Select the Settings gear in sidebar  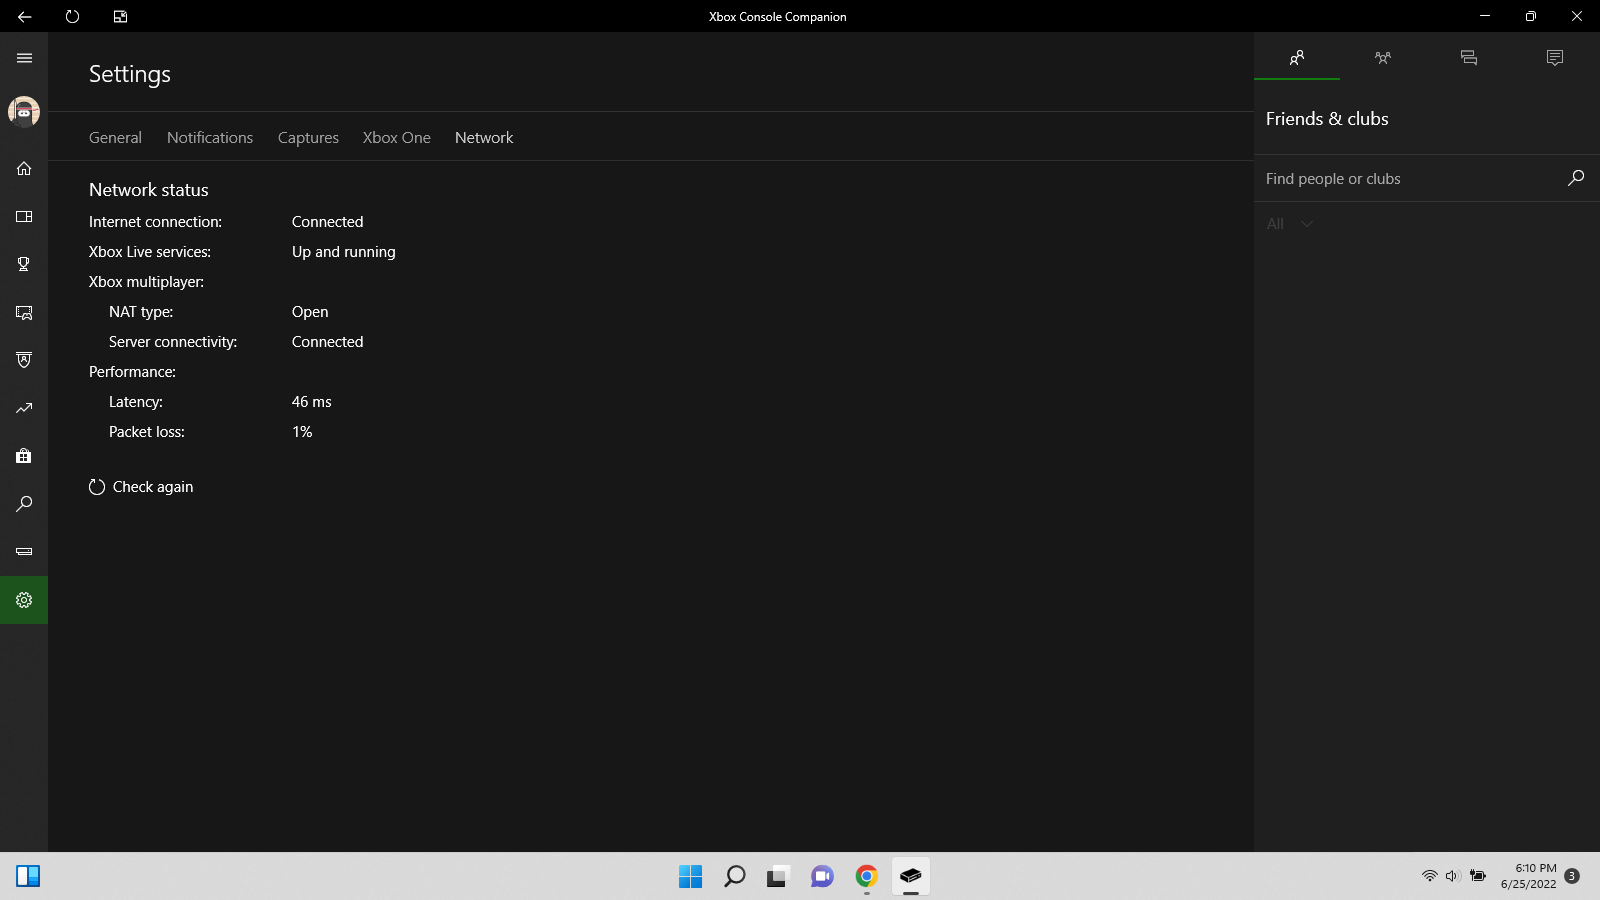point(24,600)
